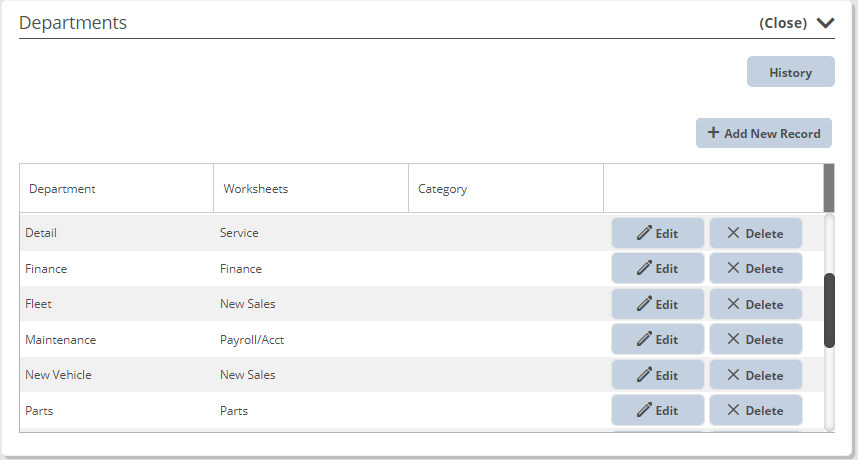Click the Category column header

point(506,188)
